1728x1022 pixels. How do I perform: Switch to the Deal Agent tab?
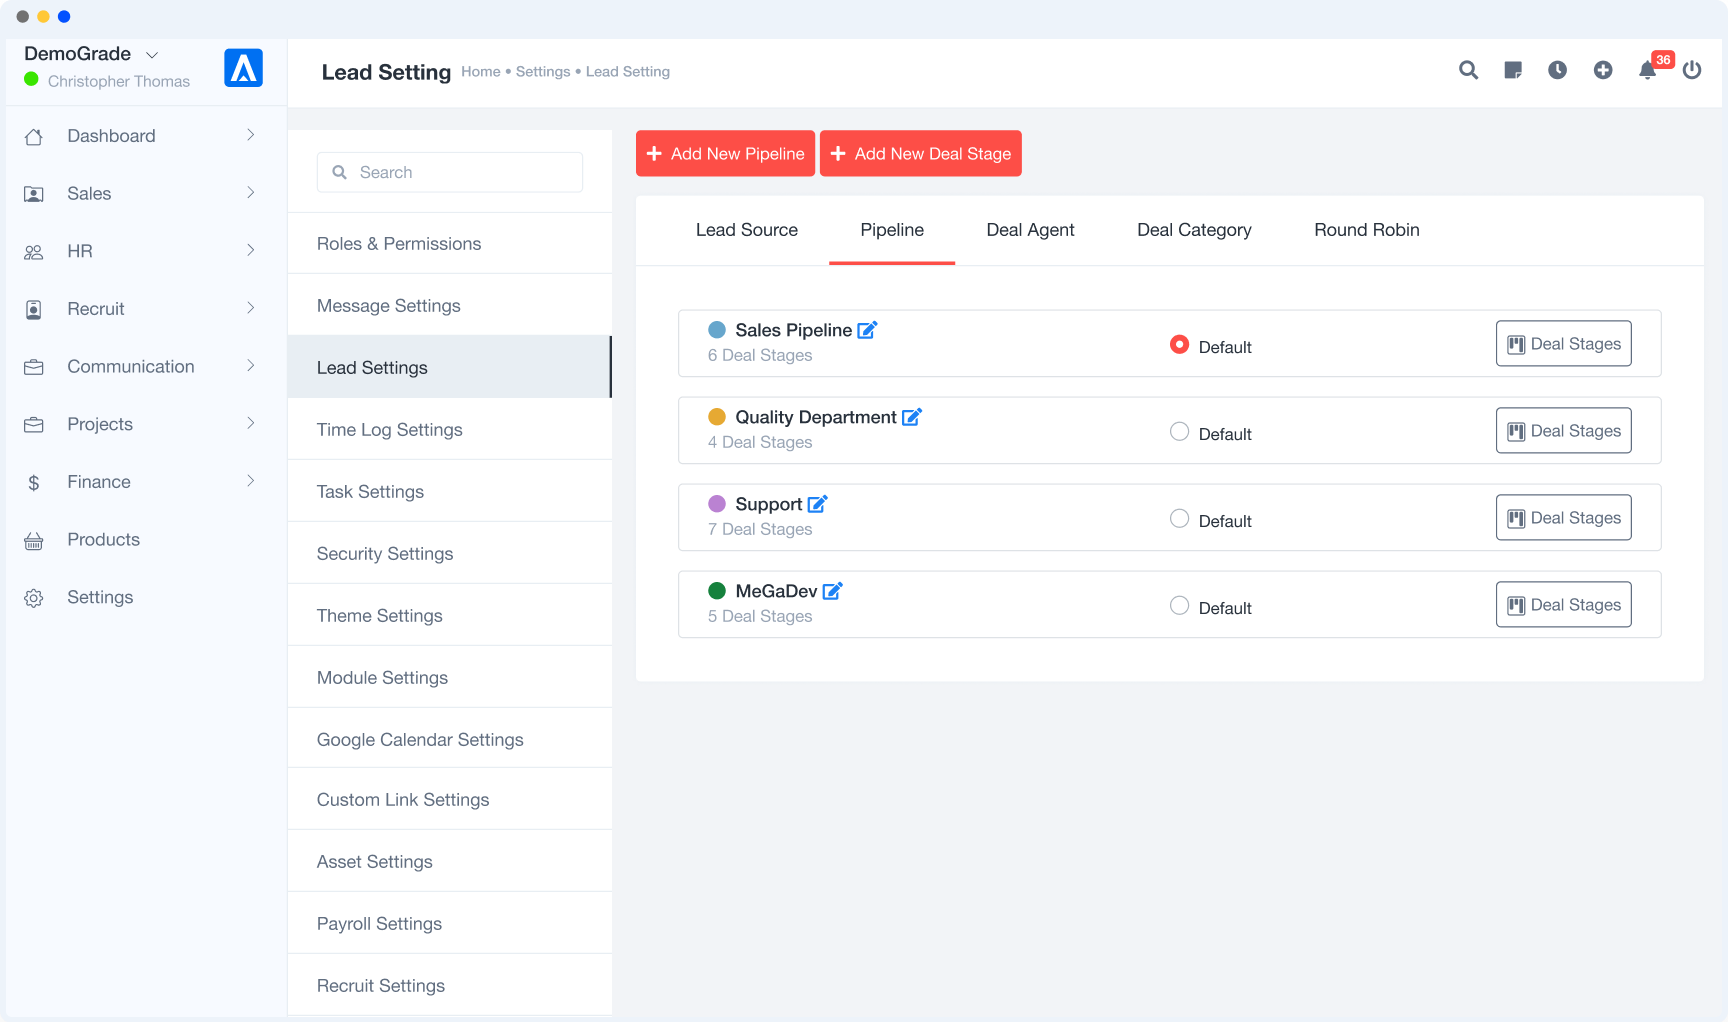(x=1030, y=230)
